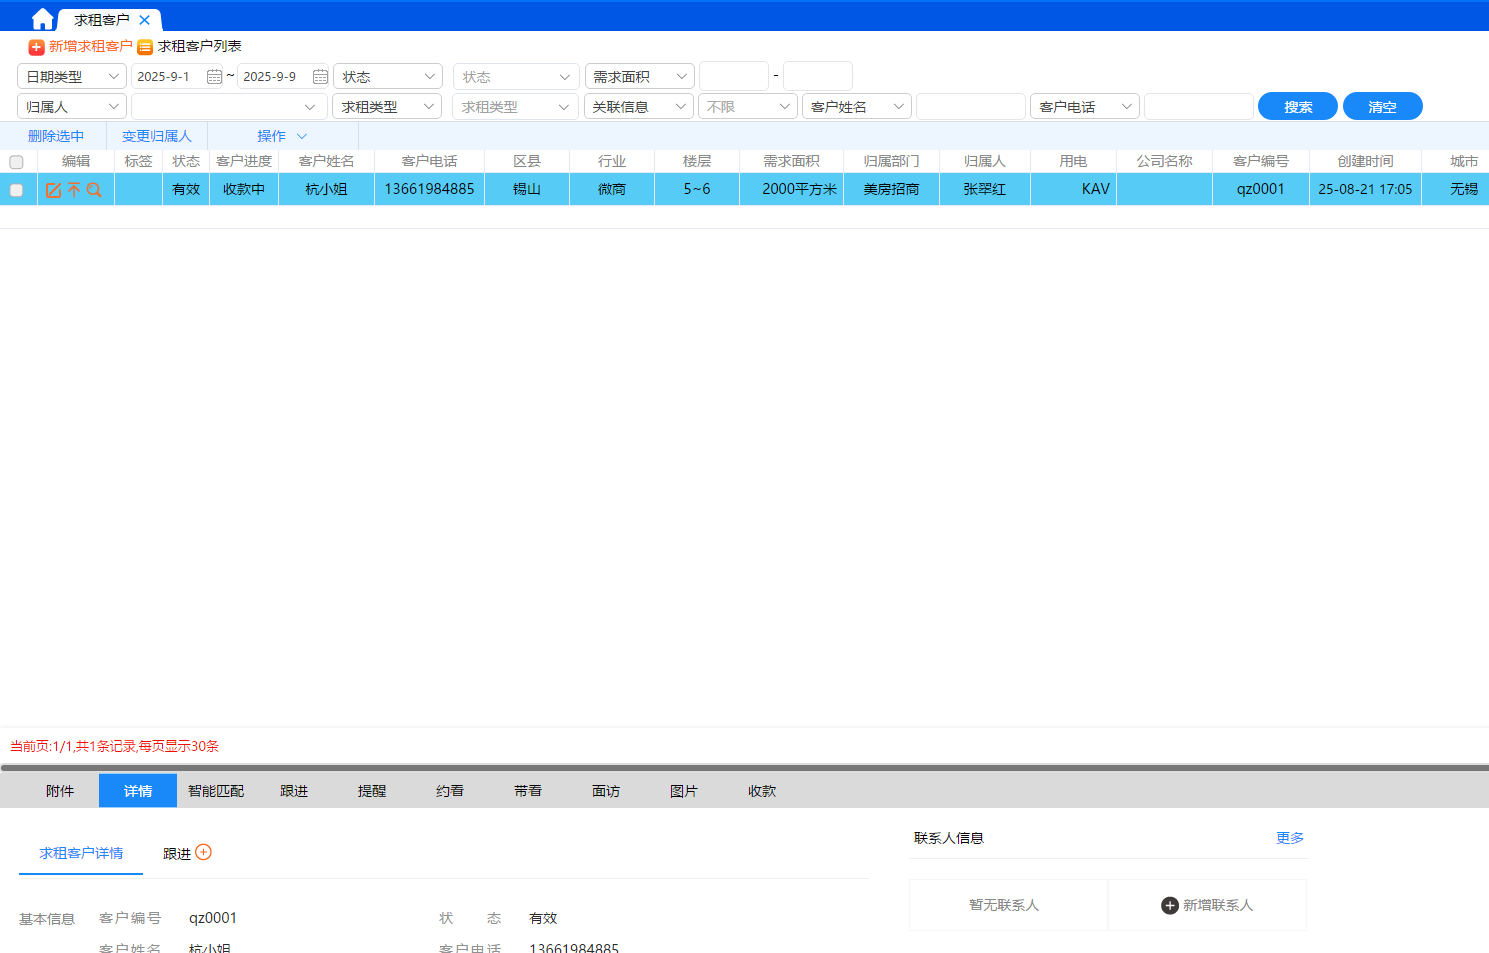Click the orange plus icon for 新增求租客户

(36, 47)
